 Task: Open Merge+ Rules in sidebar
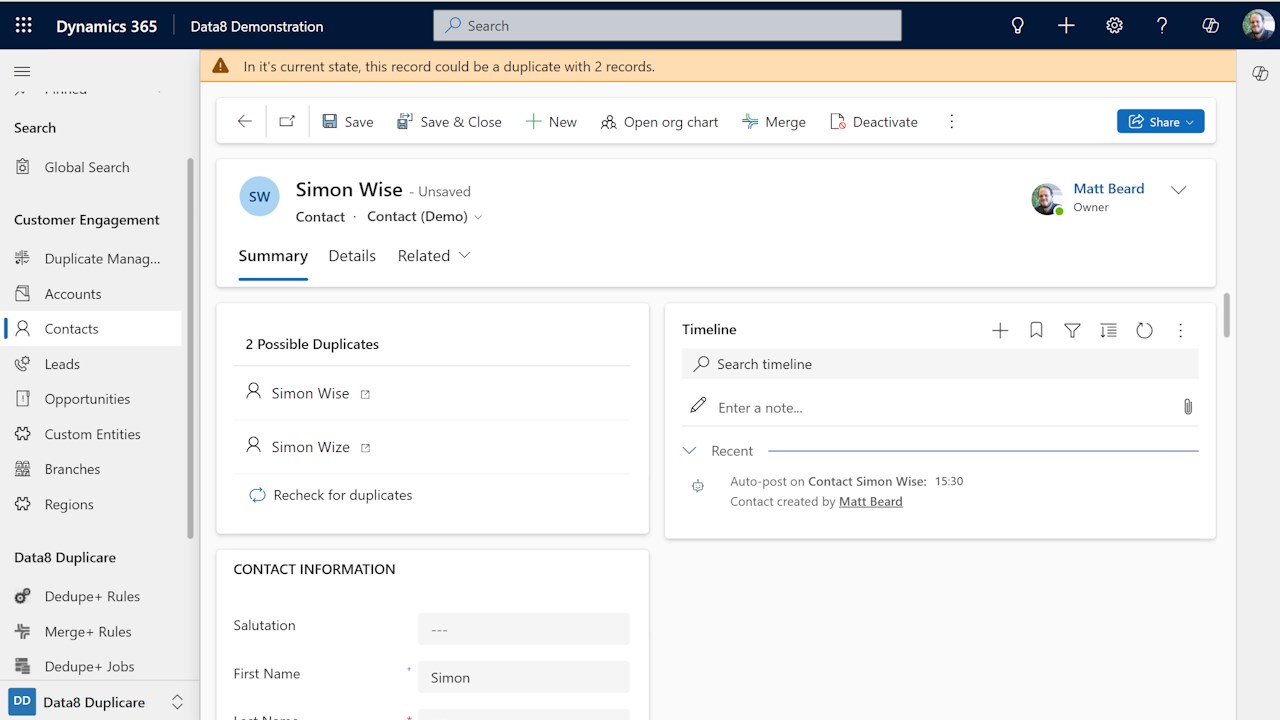click(x=93, y=631)
